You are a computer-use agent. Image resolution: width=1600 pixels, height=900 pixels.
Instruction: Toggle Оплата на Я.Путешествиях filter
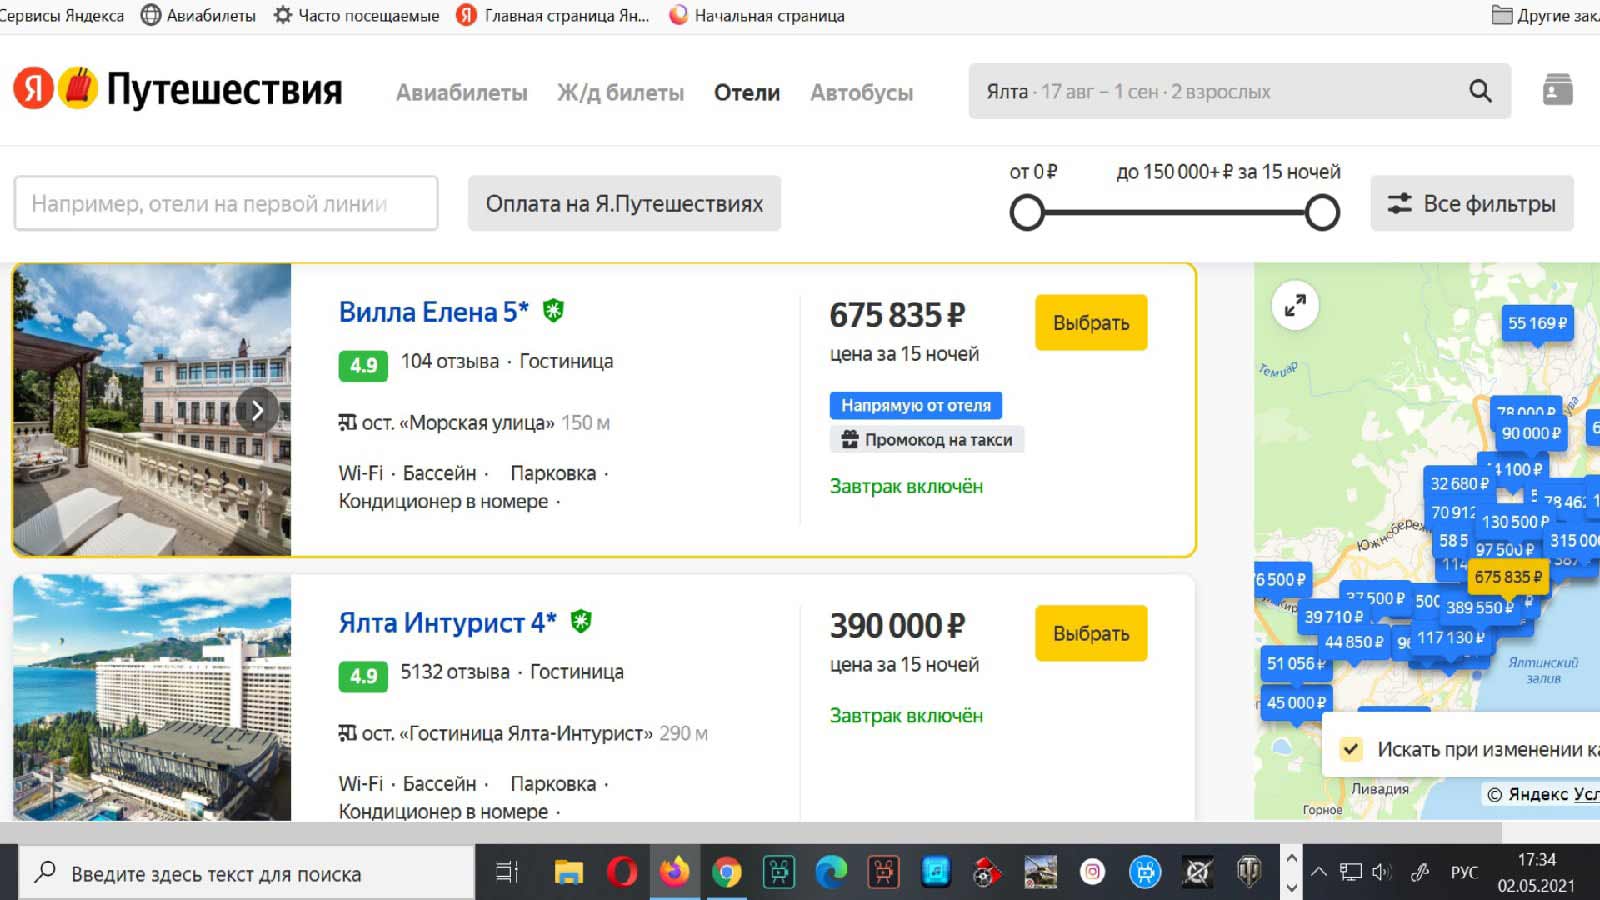pos(624,204)
